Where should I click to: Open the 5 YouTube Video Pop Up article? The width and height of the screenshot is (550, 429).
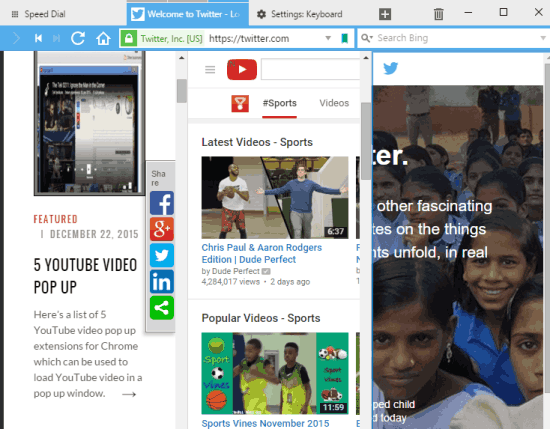[x=85, y=276]
